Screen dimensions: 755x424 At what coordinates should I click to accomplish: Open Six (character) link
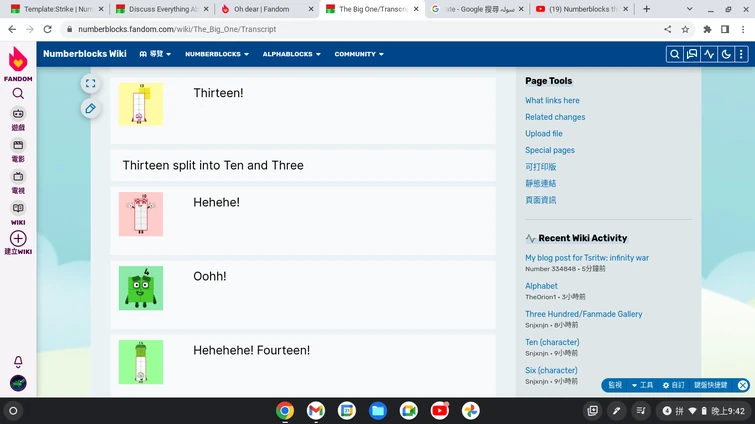click(x=551, y=371)
